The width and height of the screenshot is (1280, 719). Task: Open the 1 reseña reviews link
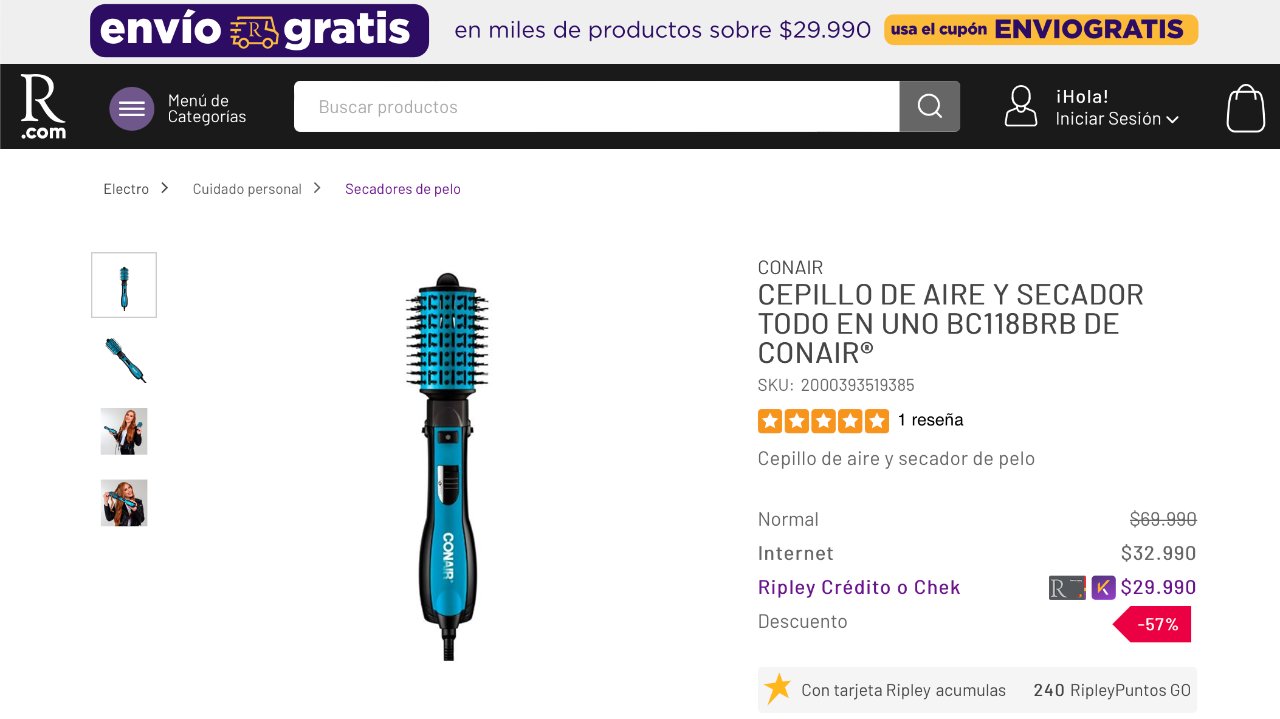click(x=931, y=420)
